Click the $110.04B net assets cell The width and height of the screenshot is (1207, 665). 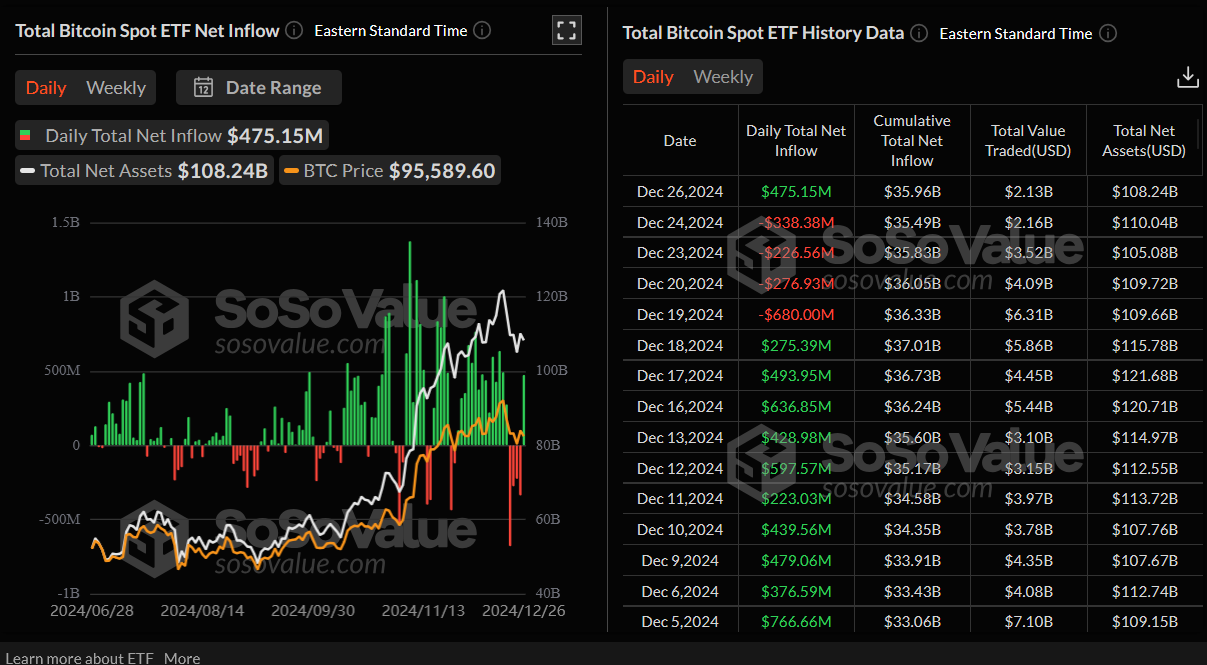tap(1145, 223)
